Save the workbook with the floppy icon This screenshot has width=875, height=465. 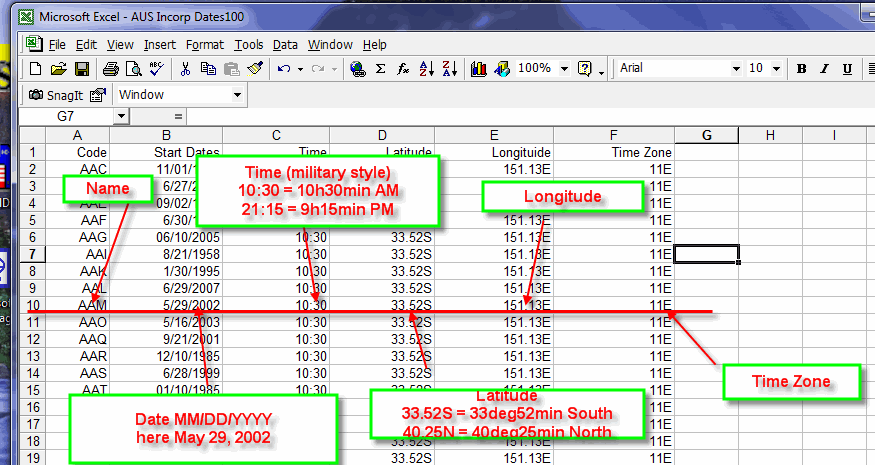click(x=82, y=69)
